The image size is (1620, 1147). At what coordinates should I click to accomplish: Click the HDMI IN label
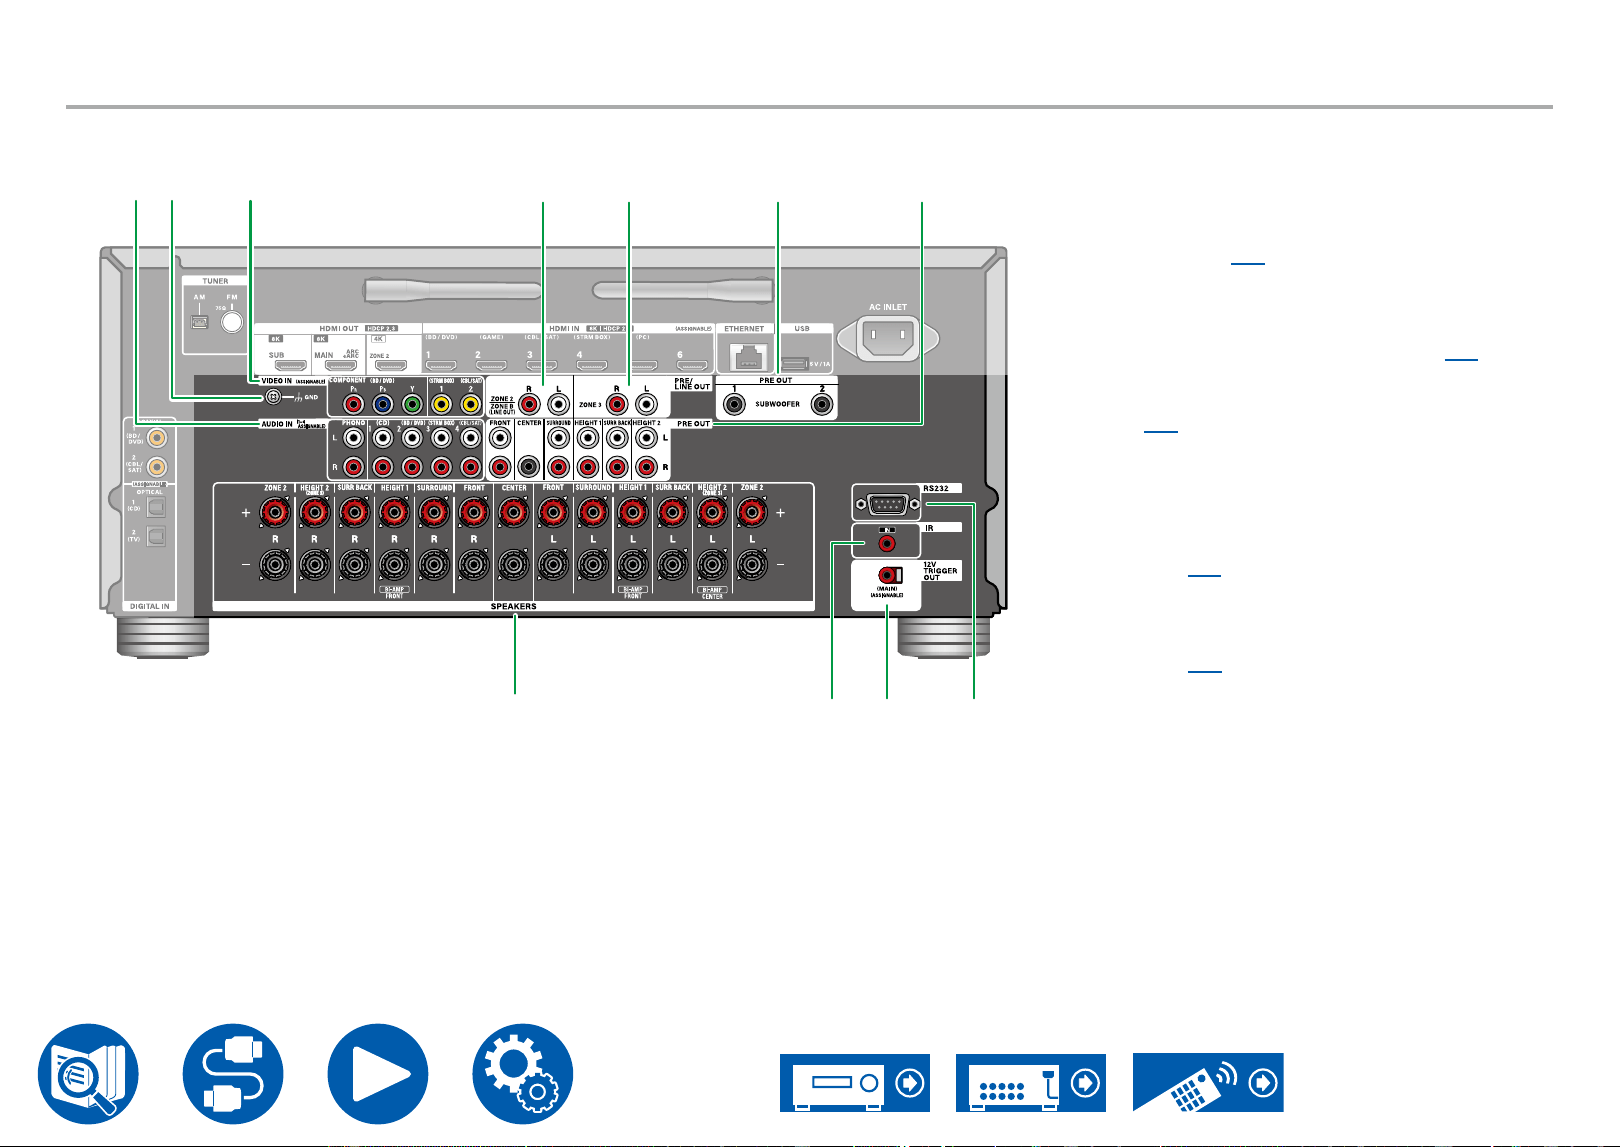tap(564, 328)
